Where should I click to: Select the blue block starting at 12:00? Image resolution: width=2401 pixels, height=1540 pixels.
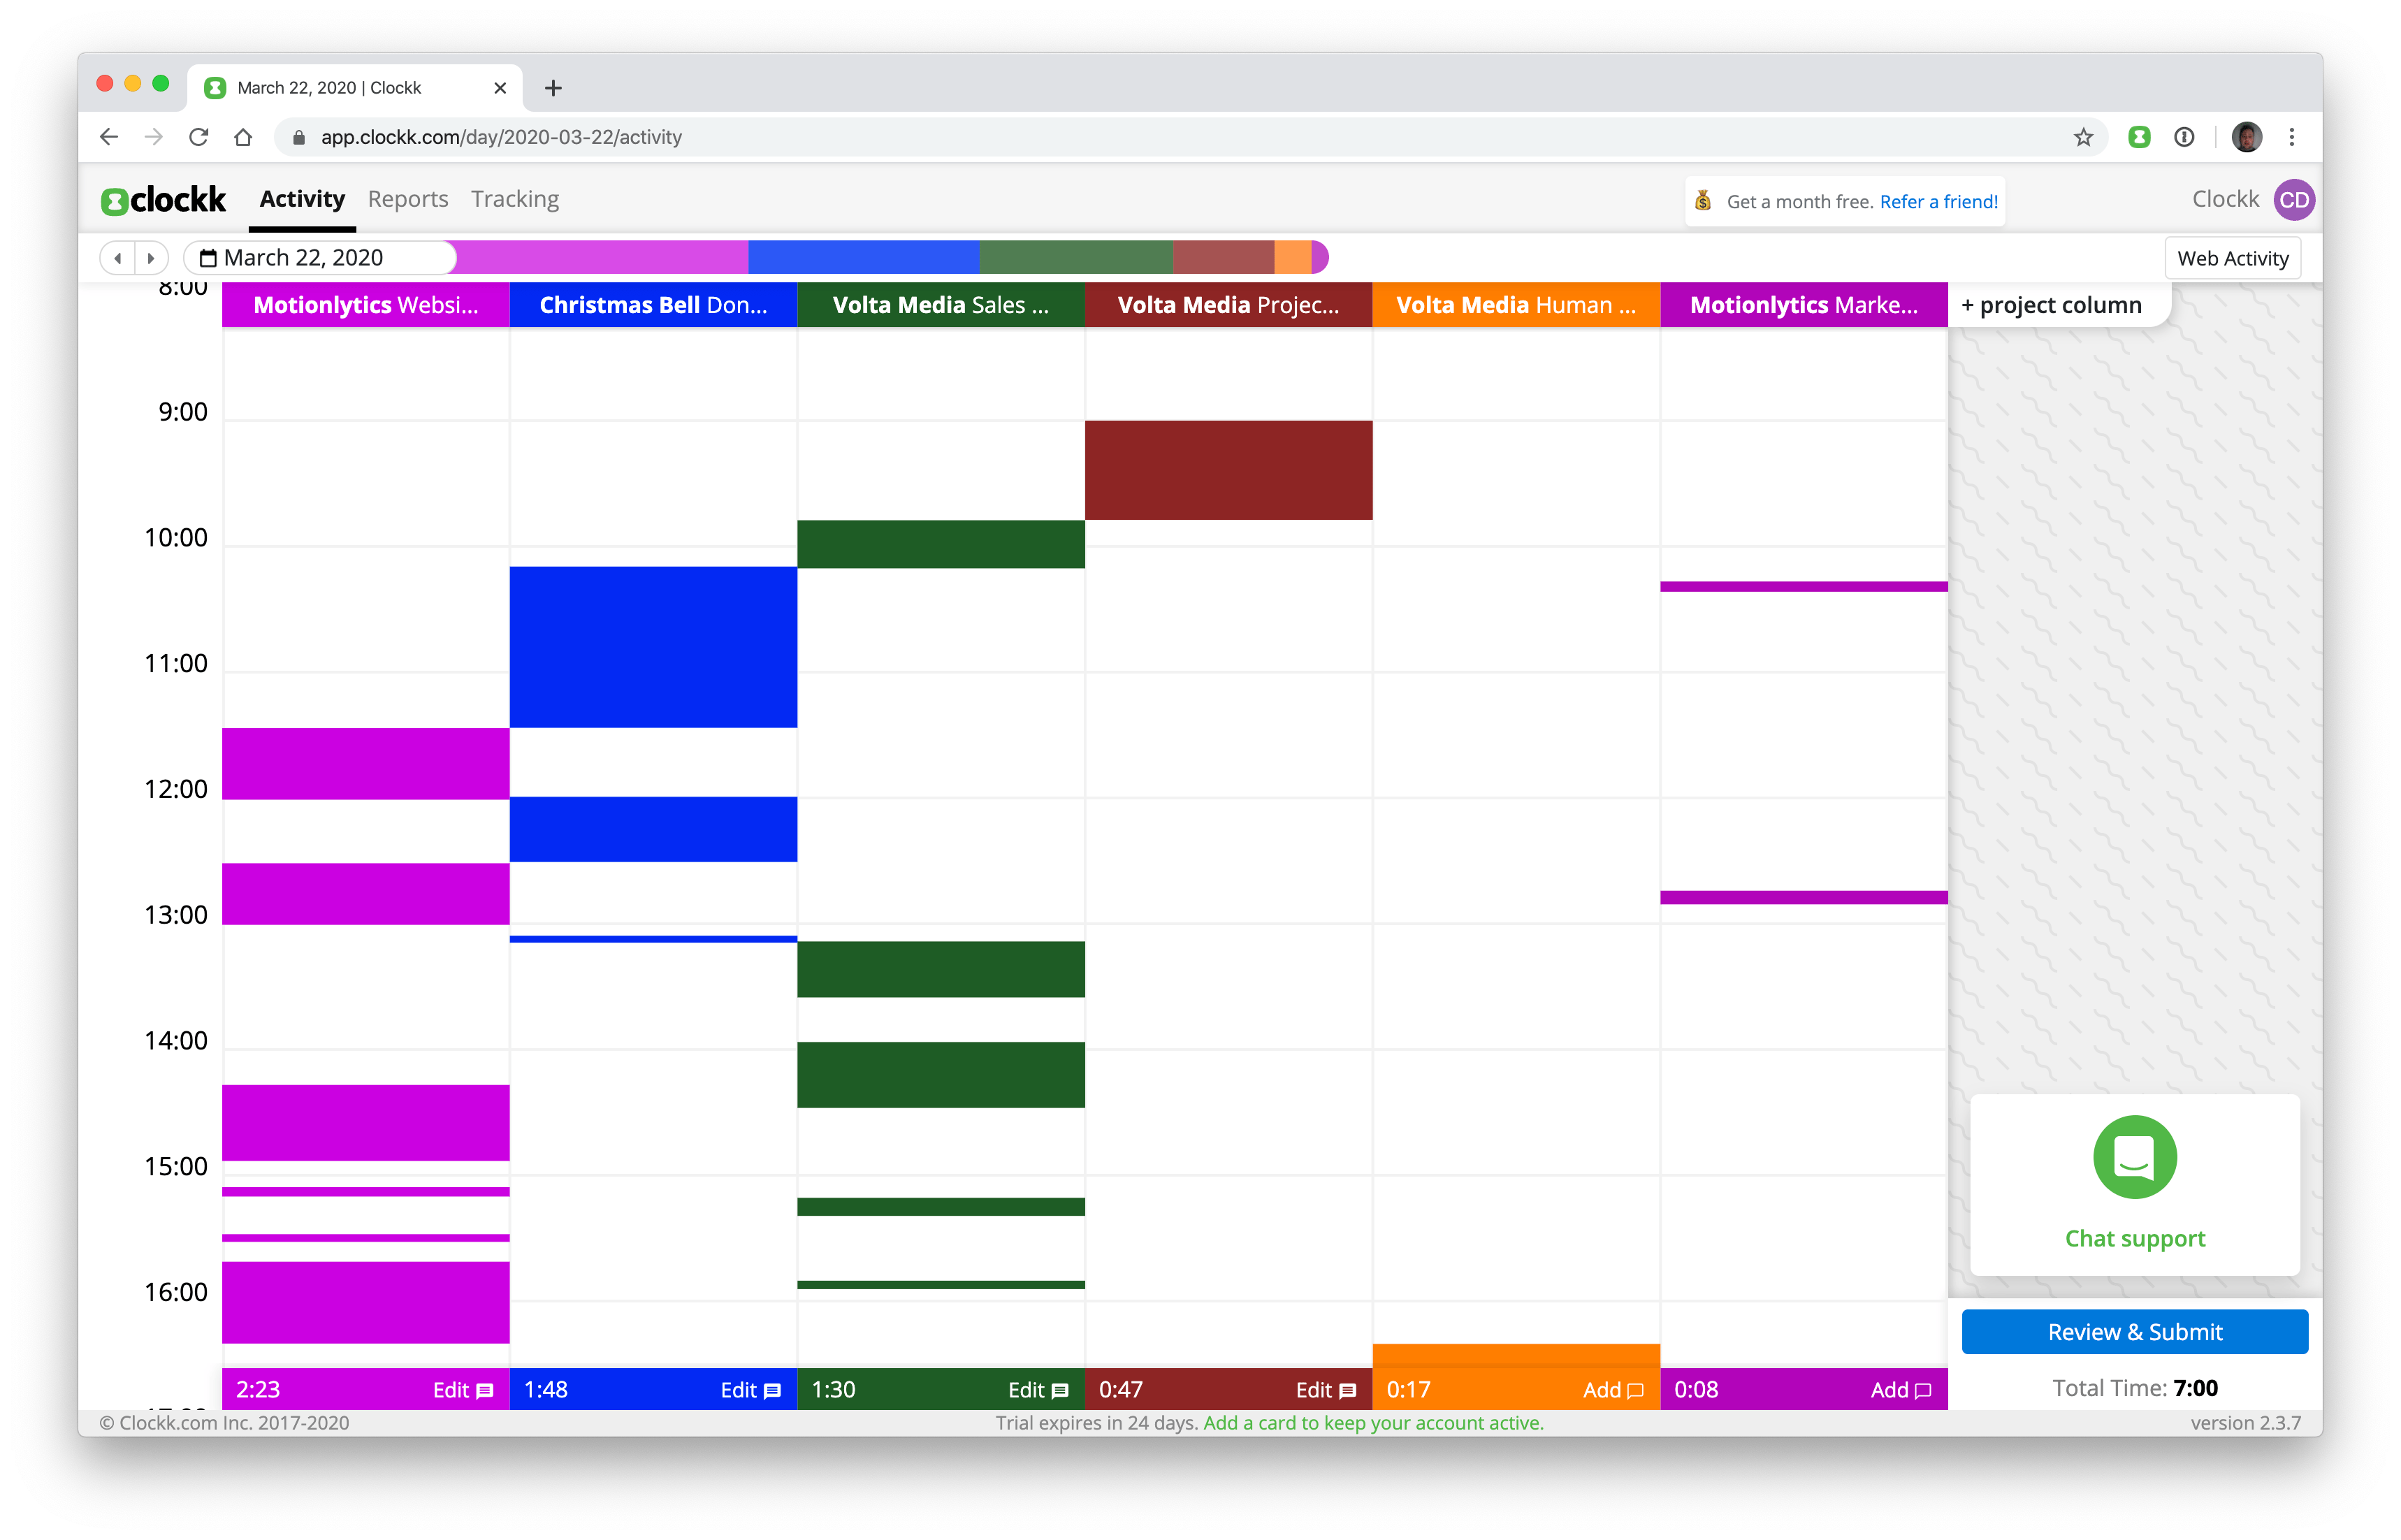click(653, 829)
